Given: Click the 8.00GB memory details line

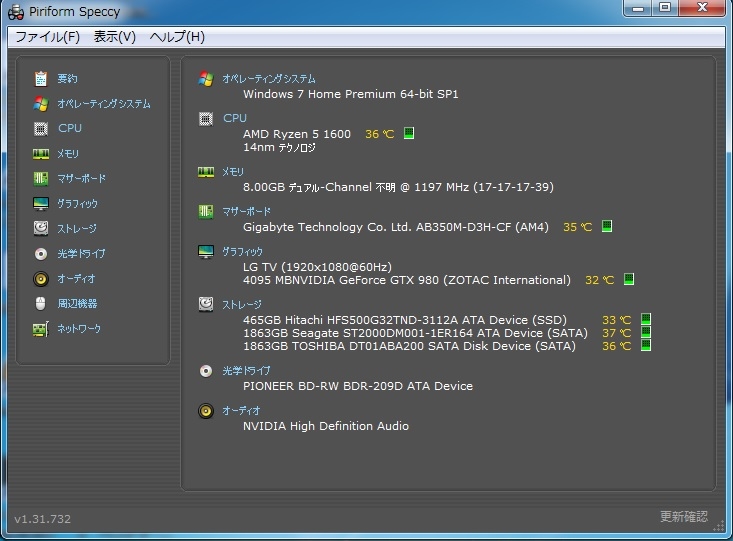Looking at the screenshot, I should tap(398, 188).
